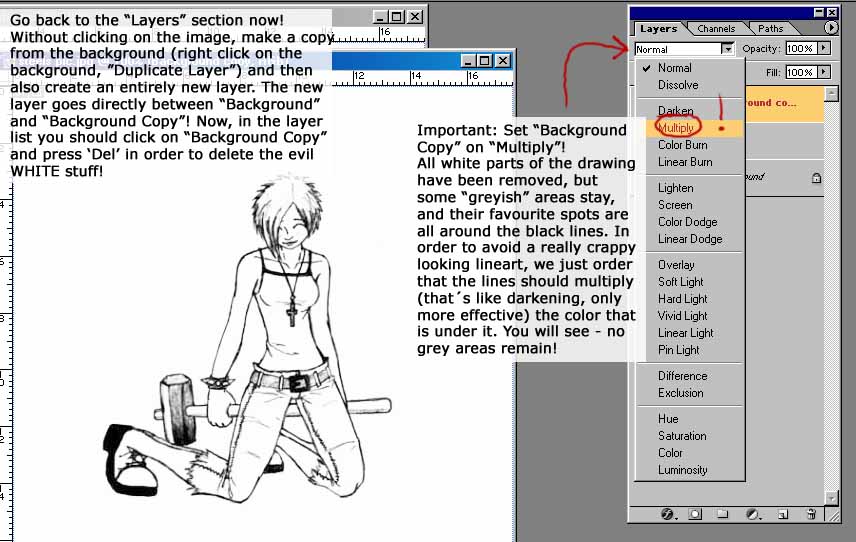Screen dimensions: 856x542
Task: Click the horizontal ruler of front document
Action: click(422, 78)
